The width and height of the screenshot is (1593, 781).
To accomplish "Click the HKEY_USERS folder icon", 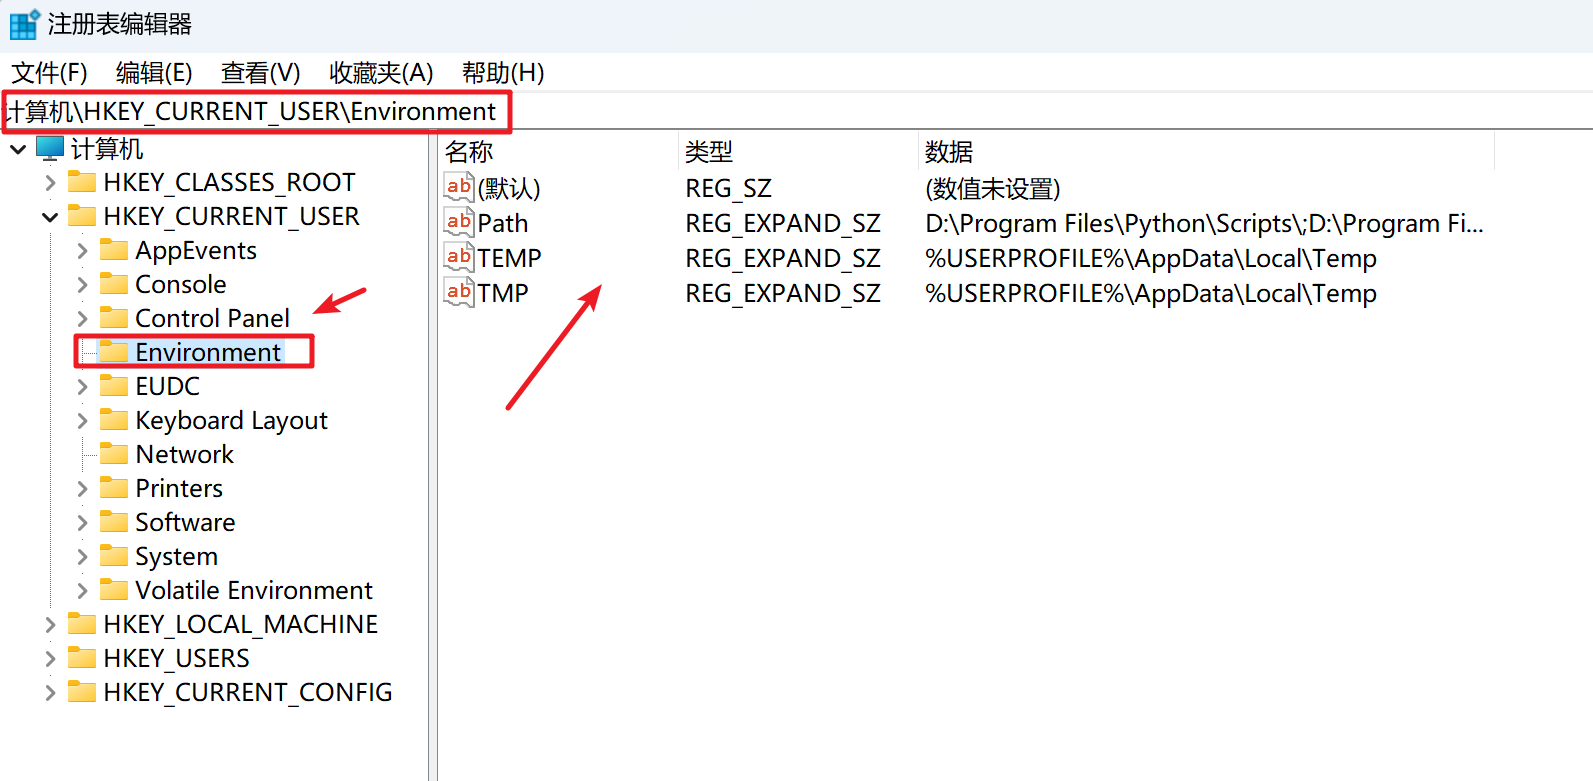I will click(x=82, y=658).
